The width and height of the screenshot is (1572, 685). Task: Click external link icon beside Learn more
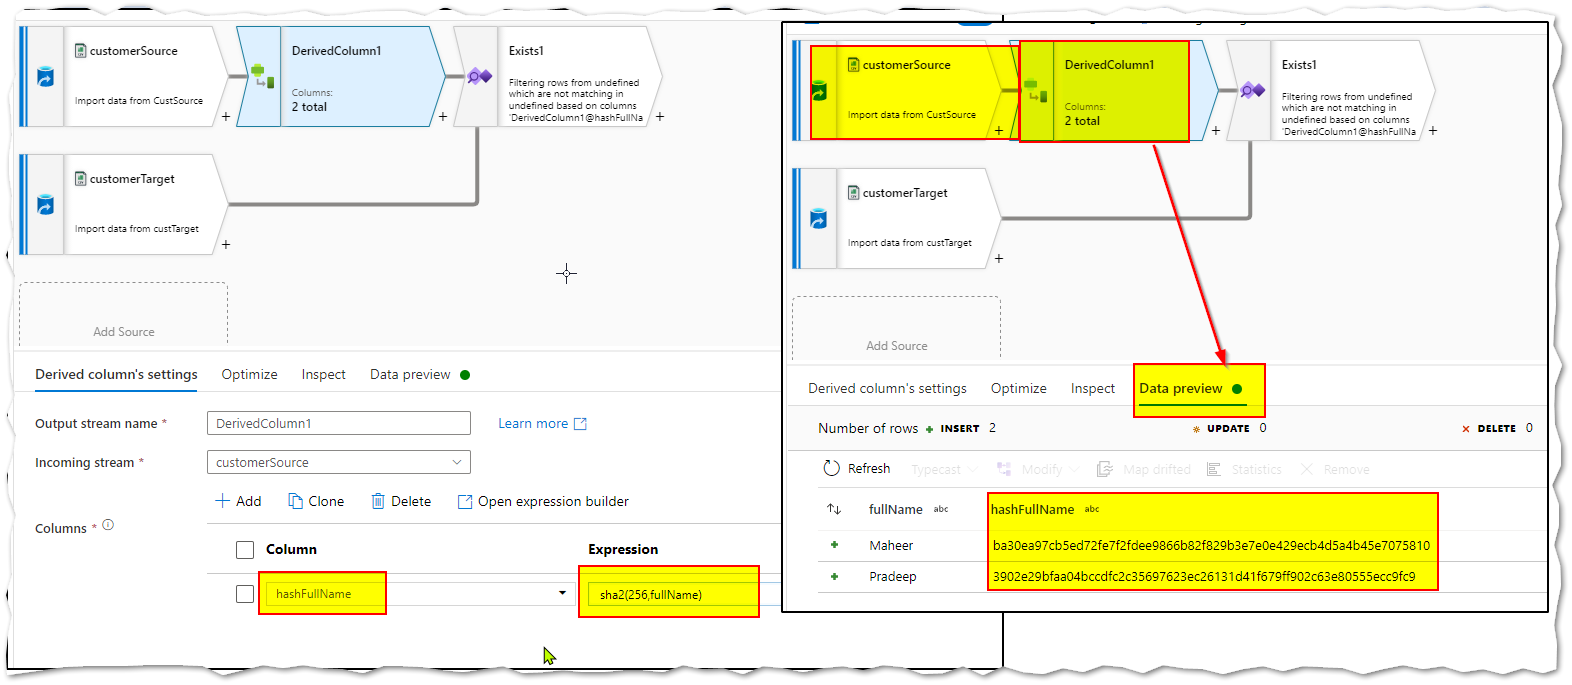click(x=580, y=424)
